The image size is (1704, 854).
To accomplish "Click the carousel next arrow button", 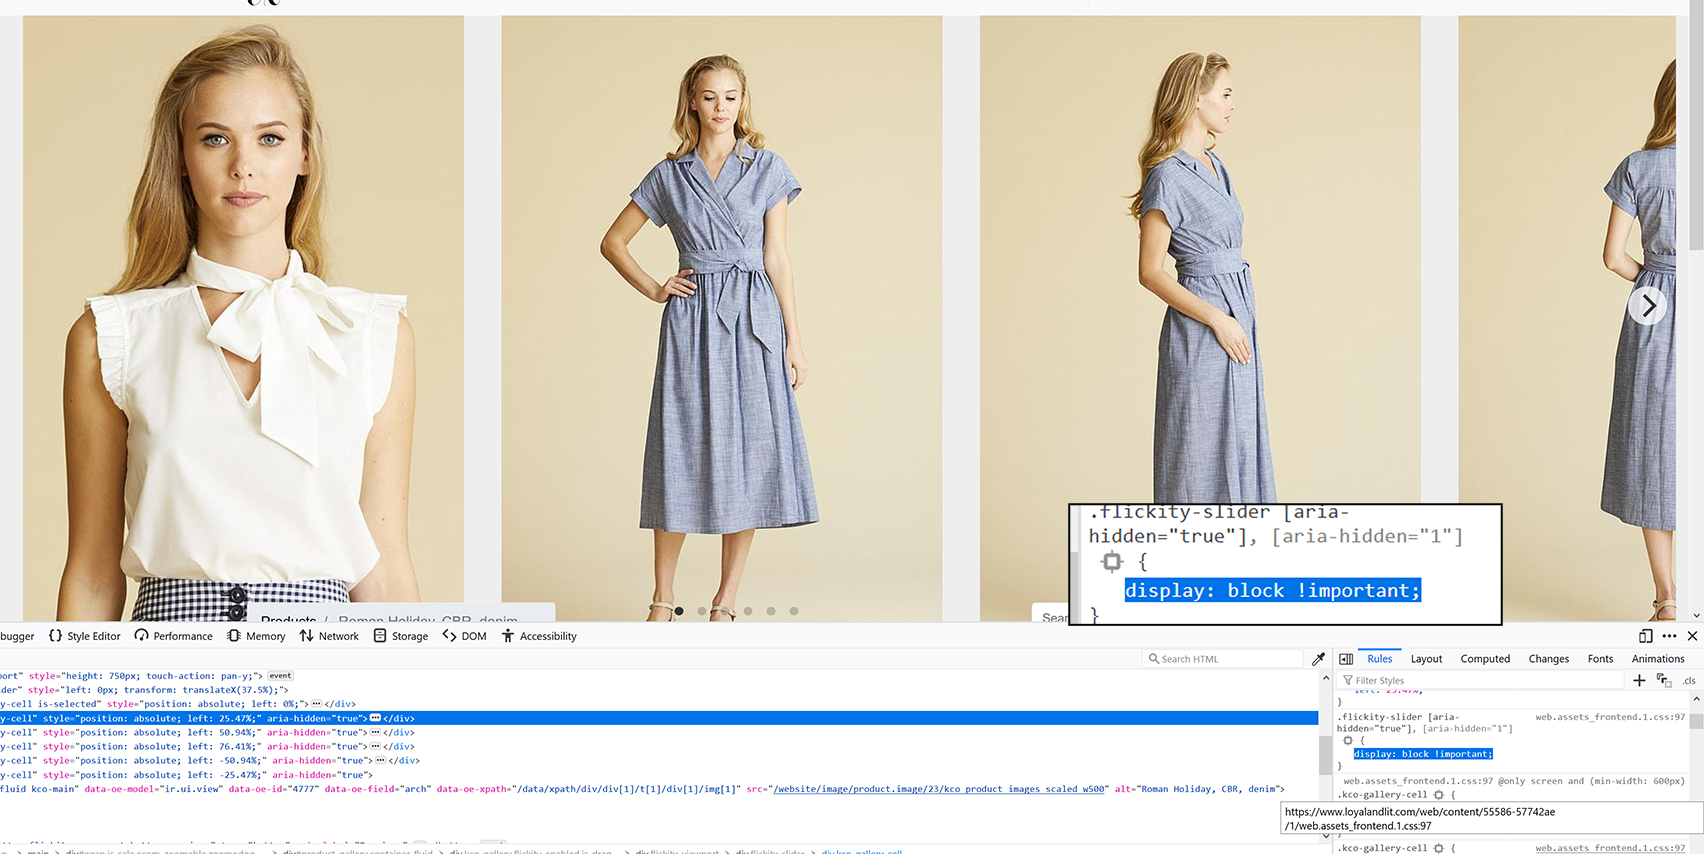I will point(1647,306).
